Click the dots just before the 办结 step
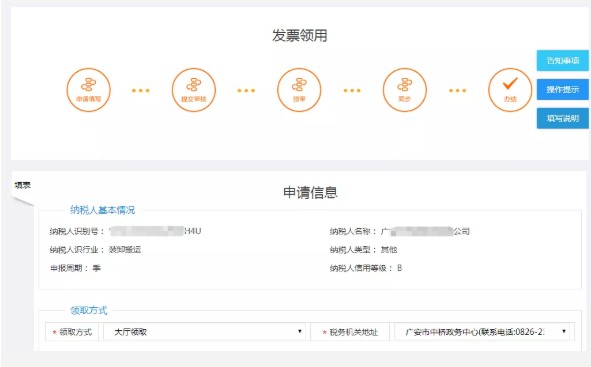591x367 pixels. [458, 90]
